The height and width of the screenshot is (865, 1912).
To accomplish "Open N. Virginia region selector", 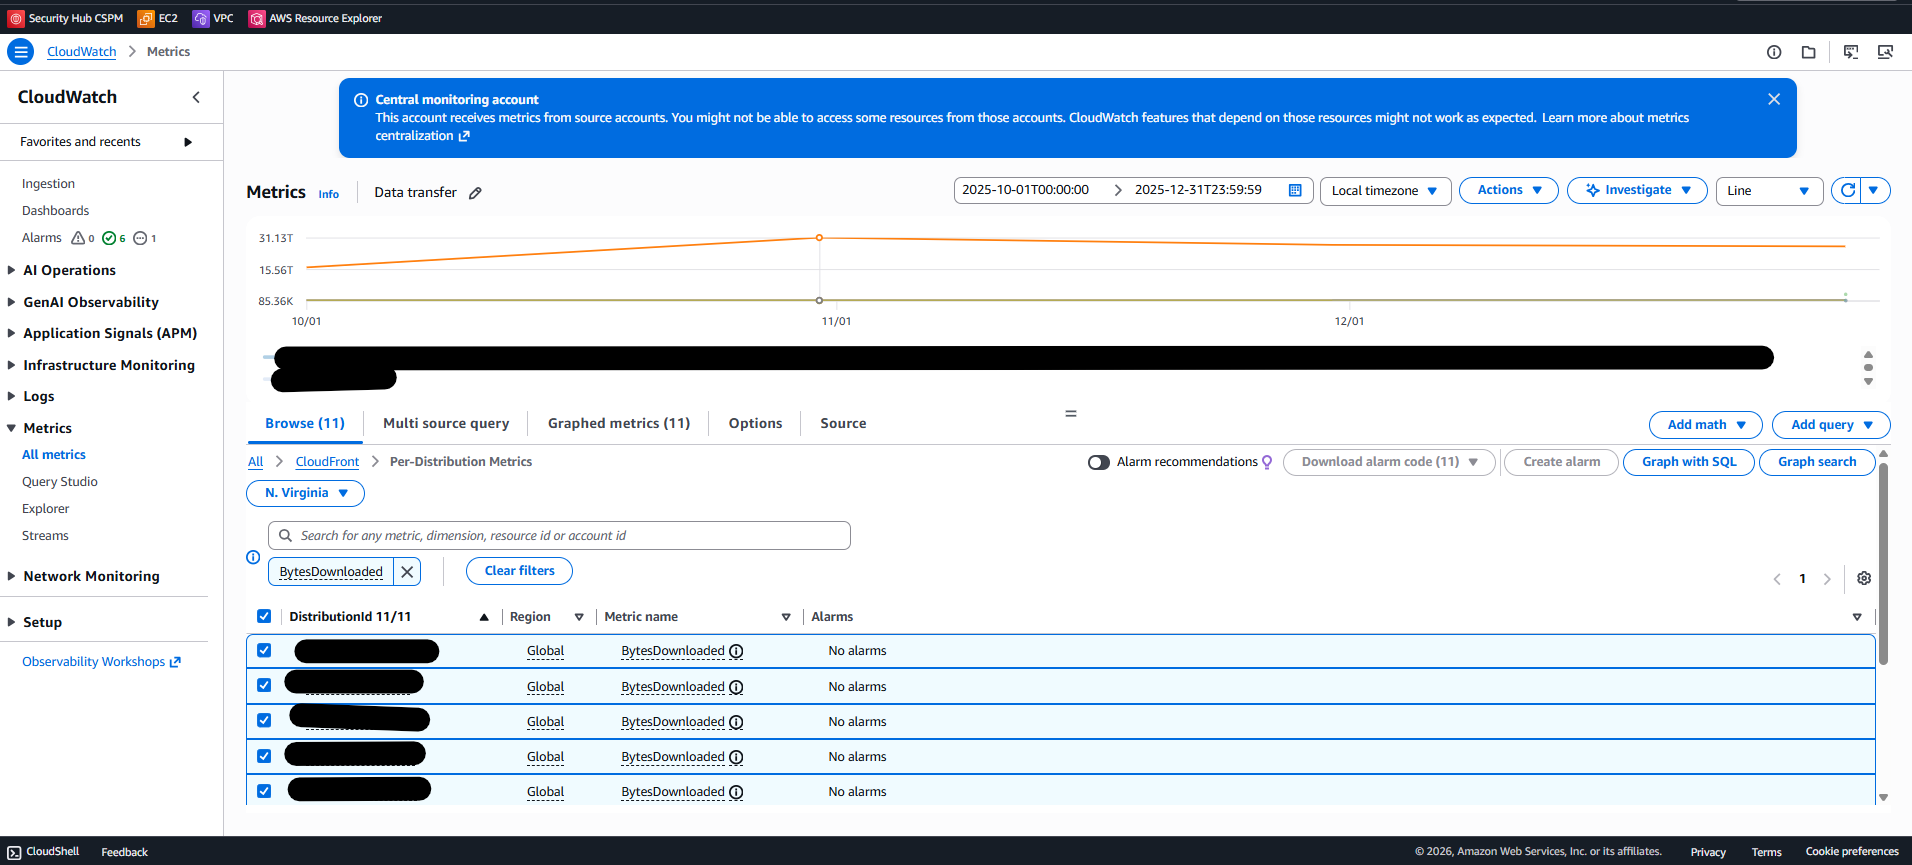I will click(x=305, y=493).
